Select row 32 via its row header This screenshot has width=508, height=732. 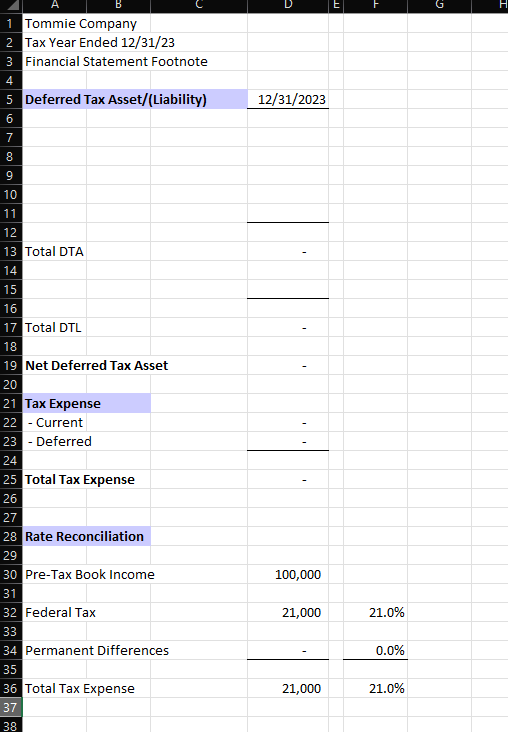click(11, 612)
